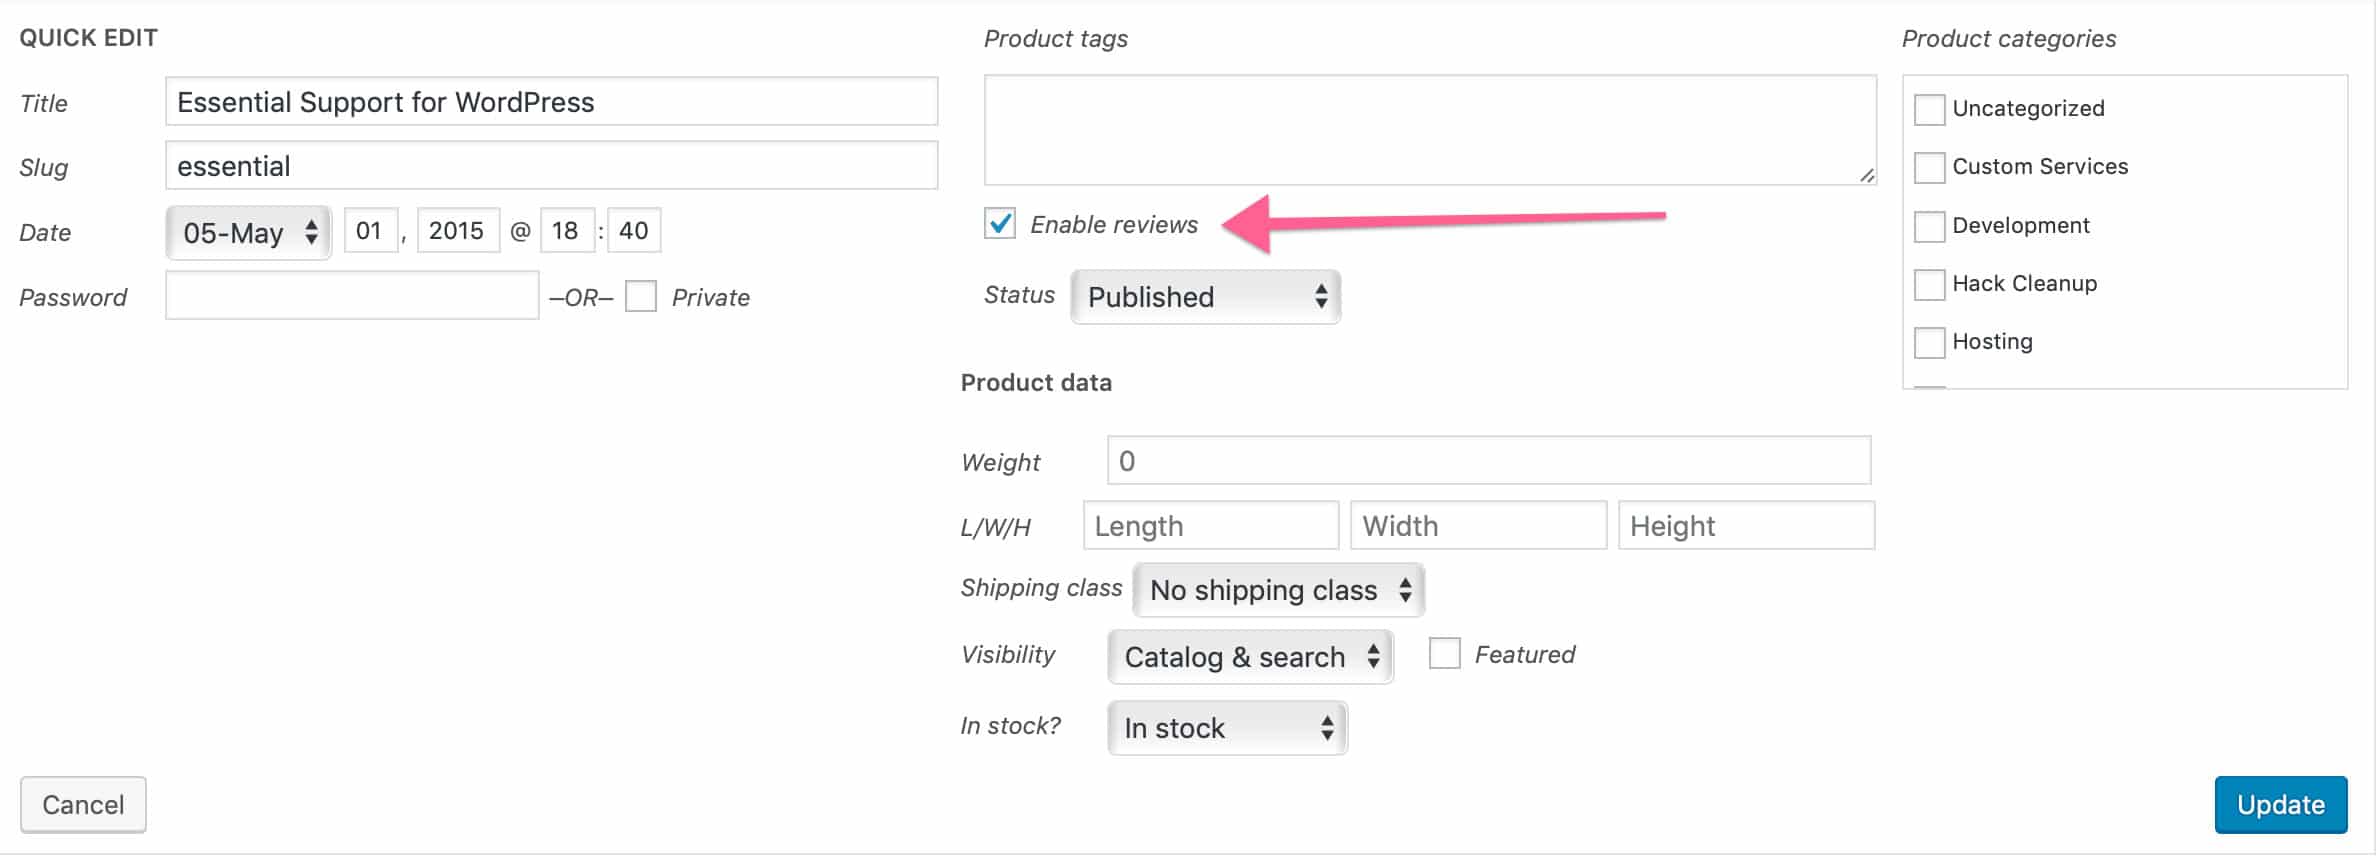Open the Visibility dropdown Catalog & search

click(1250, 657)
